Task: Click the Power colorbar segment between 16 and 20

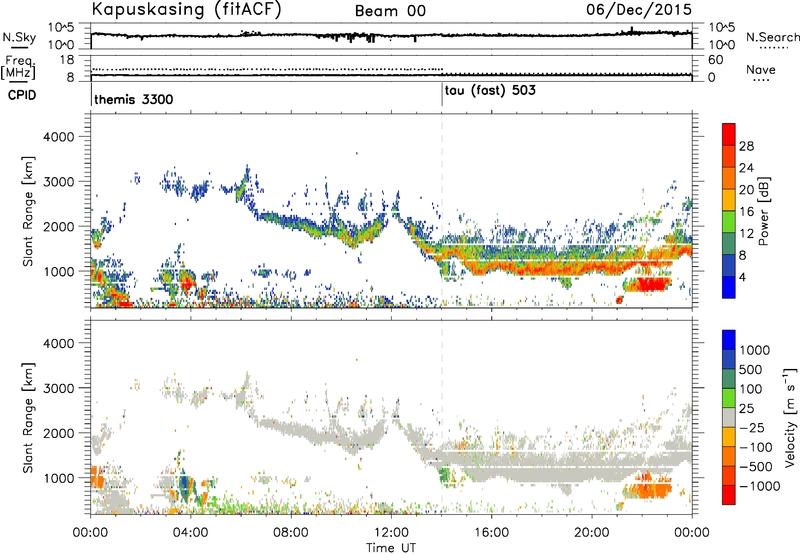Action: [x=729, y=200]
